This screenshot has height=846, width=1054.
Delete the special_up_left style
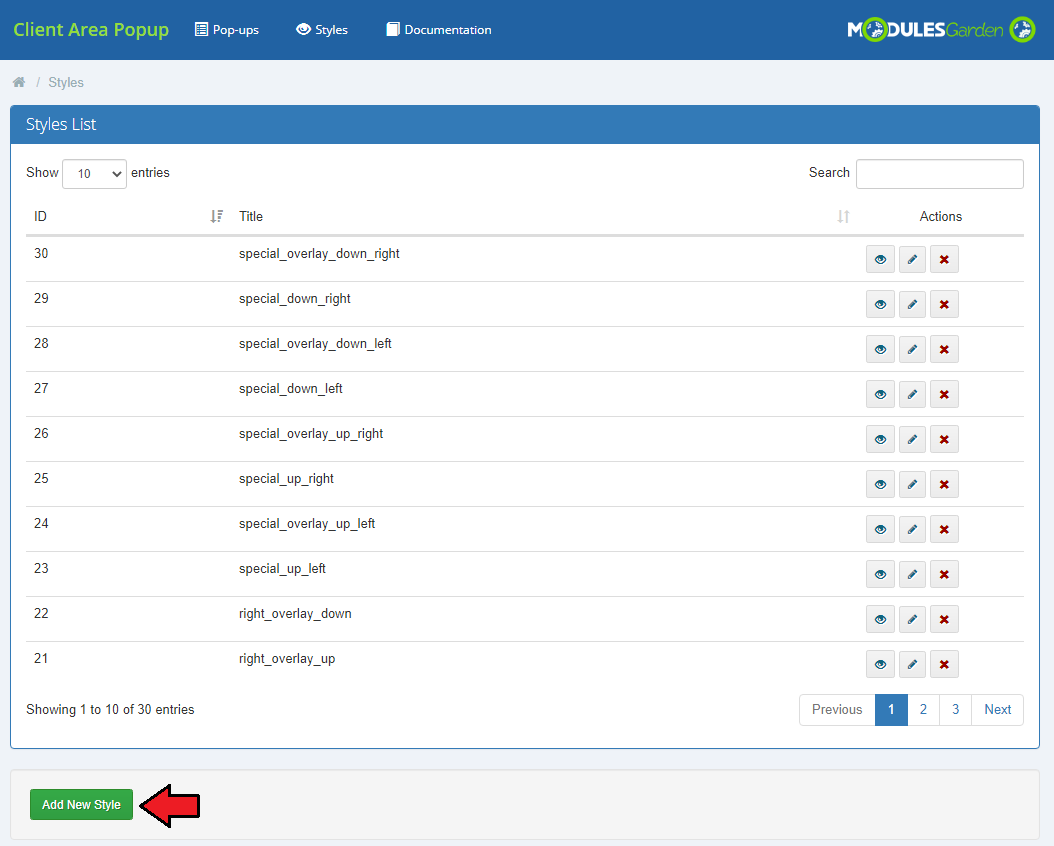coord(944,575)
